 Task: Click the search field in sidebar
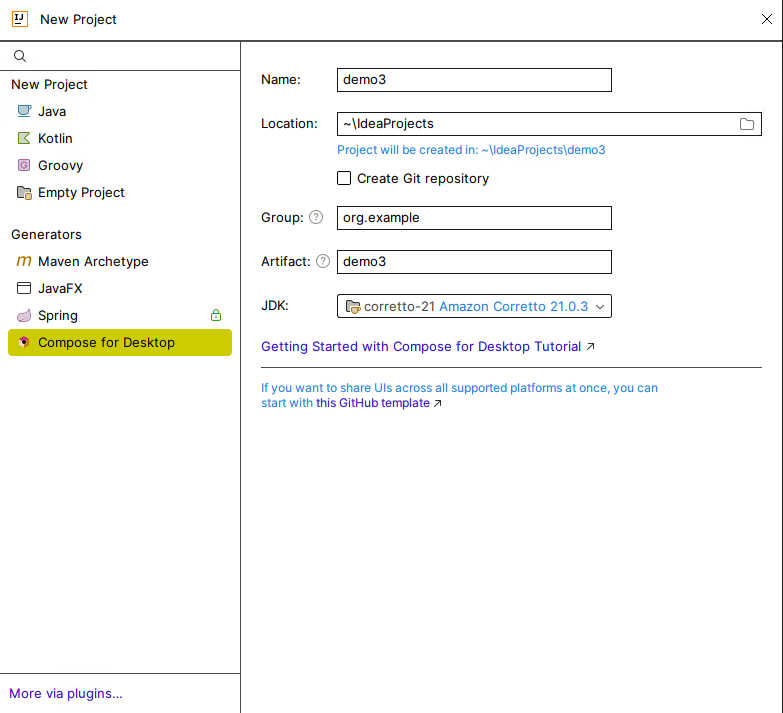(x=120, y=56)
